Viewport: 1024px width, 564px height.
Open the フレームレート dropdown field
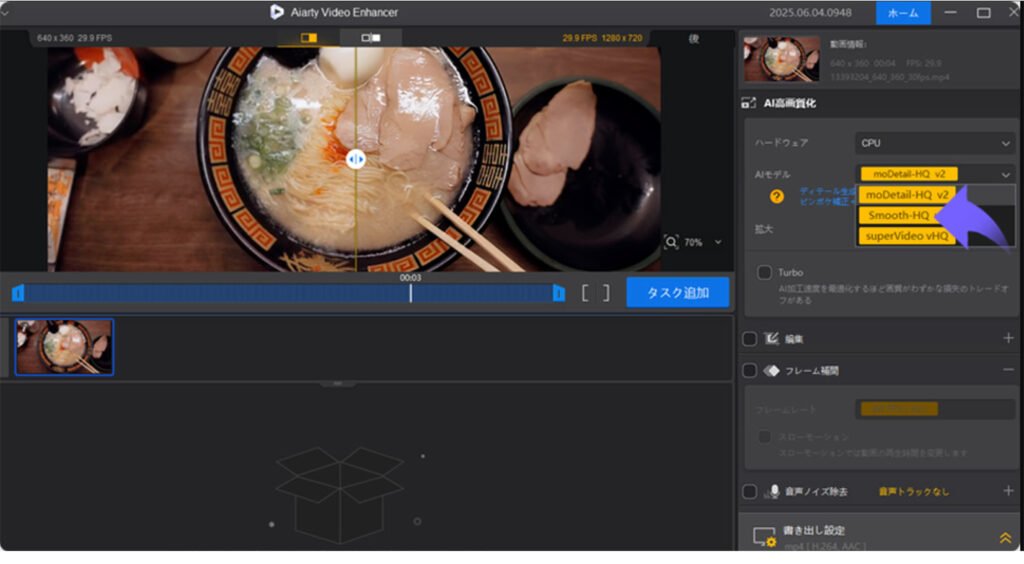pos(935,409)
